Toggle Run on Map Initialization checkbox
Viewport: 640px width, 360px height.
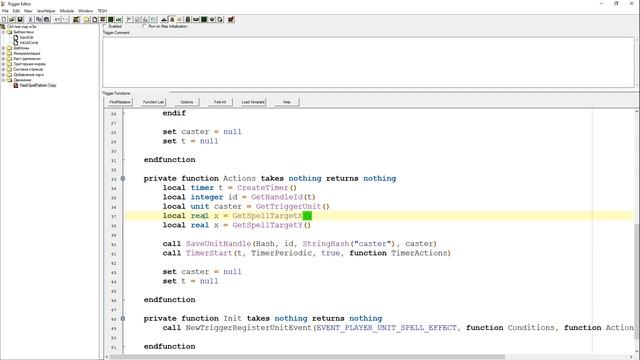(x=144, y=26)
